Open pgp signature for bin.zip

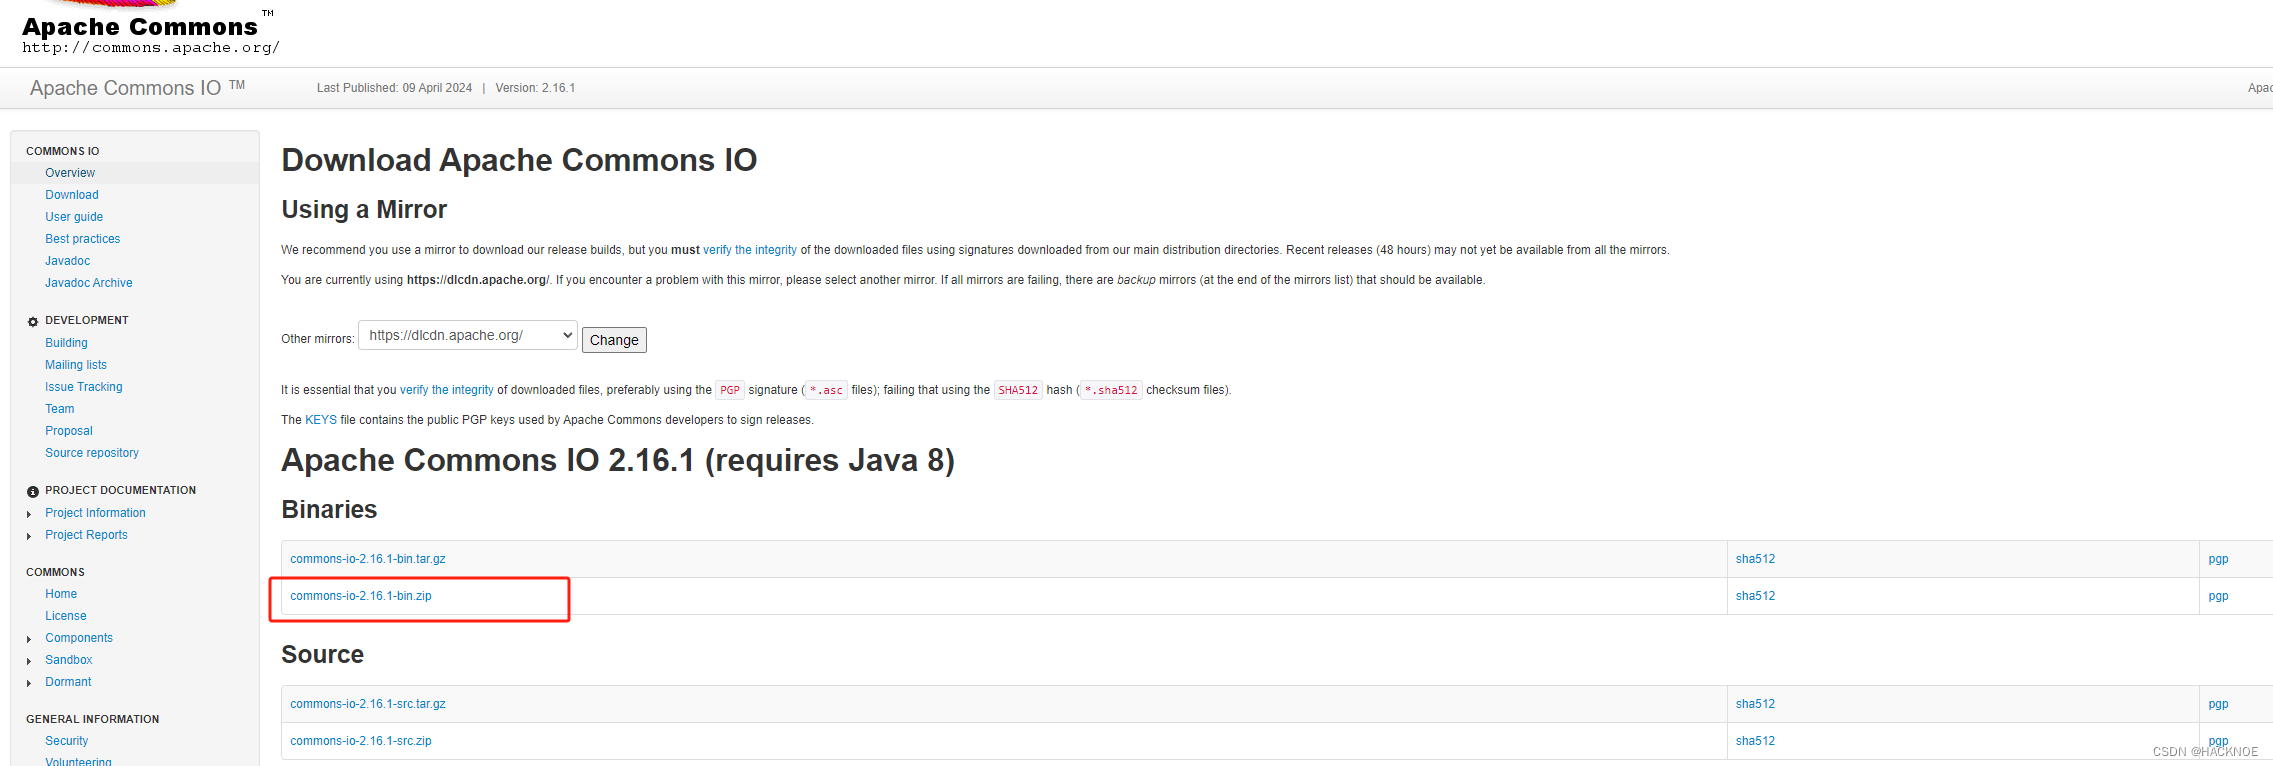(2218, 596)
